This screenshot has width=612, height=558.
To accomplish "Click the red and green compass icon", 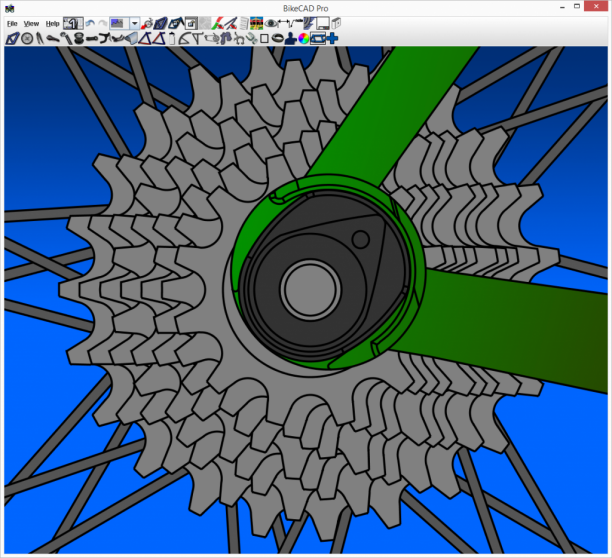I will (x=217, y=23).
